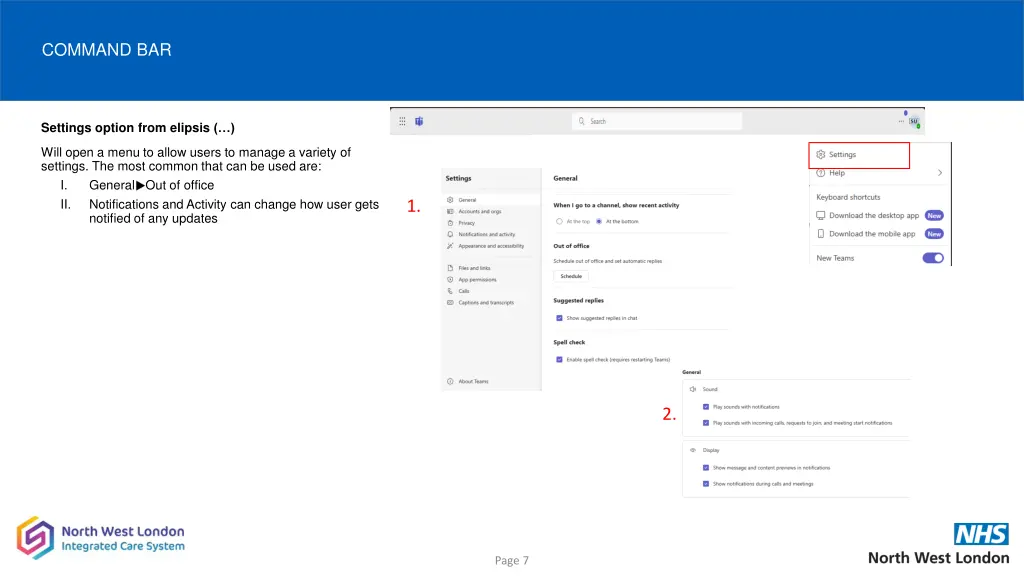
Task: Open Keyboard shortcuts menu entry
Action: [x=848, y=197]
